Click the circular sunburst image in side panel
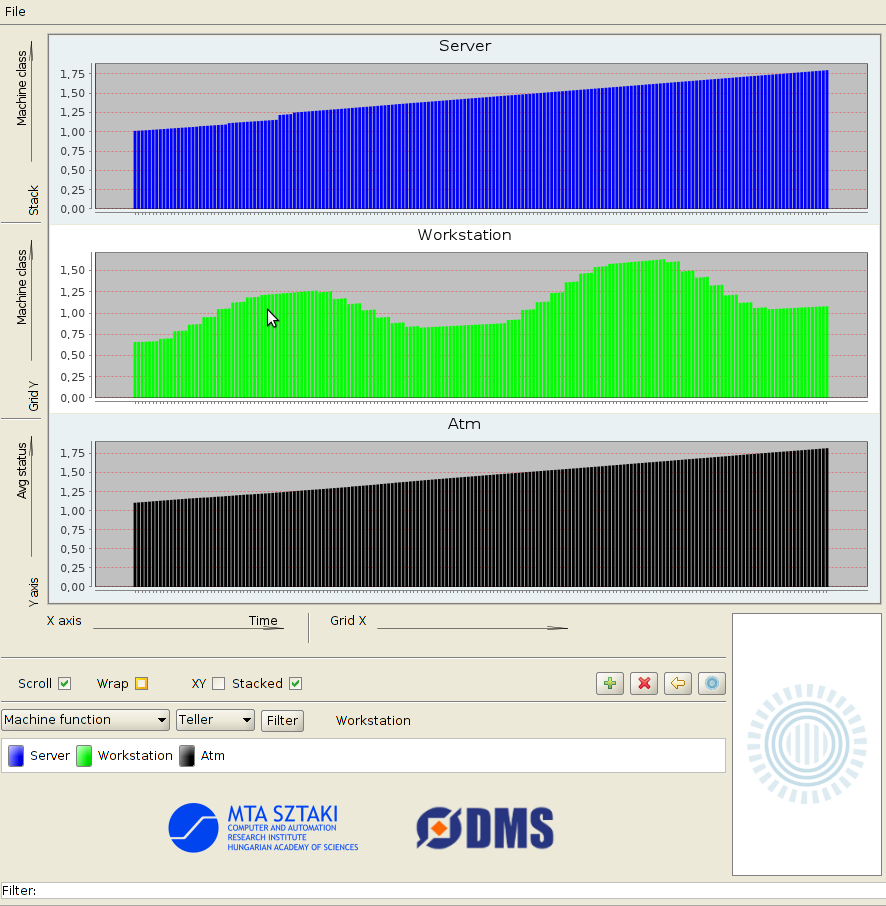 coord(807,744)
